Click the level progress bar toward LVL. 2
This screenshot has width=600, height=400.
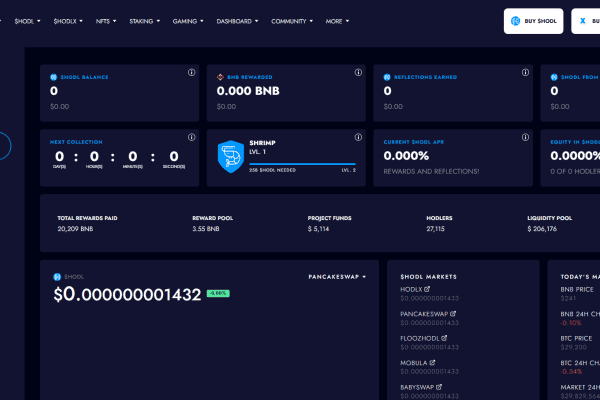[x=302, y=164]
